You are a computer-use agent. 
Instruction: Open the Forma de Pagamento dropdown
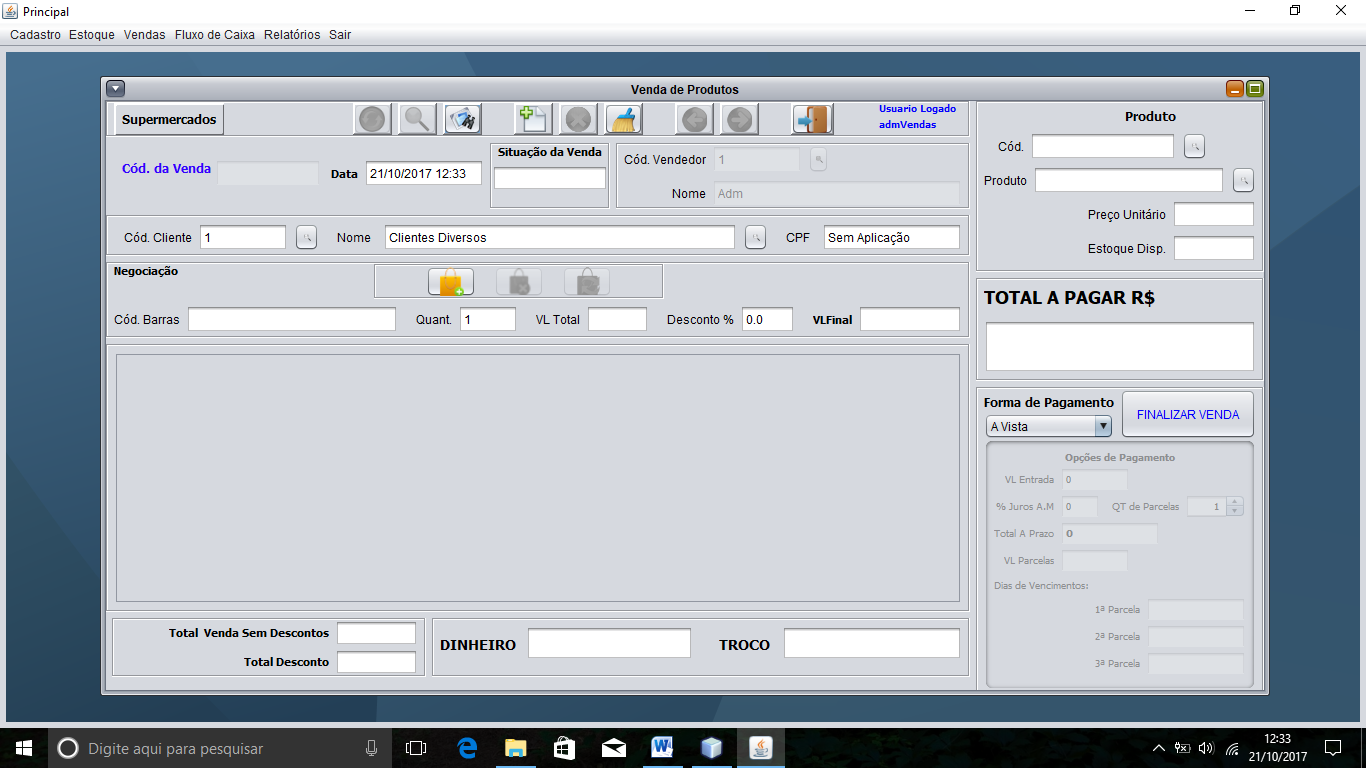(x=1103, y=426)
